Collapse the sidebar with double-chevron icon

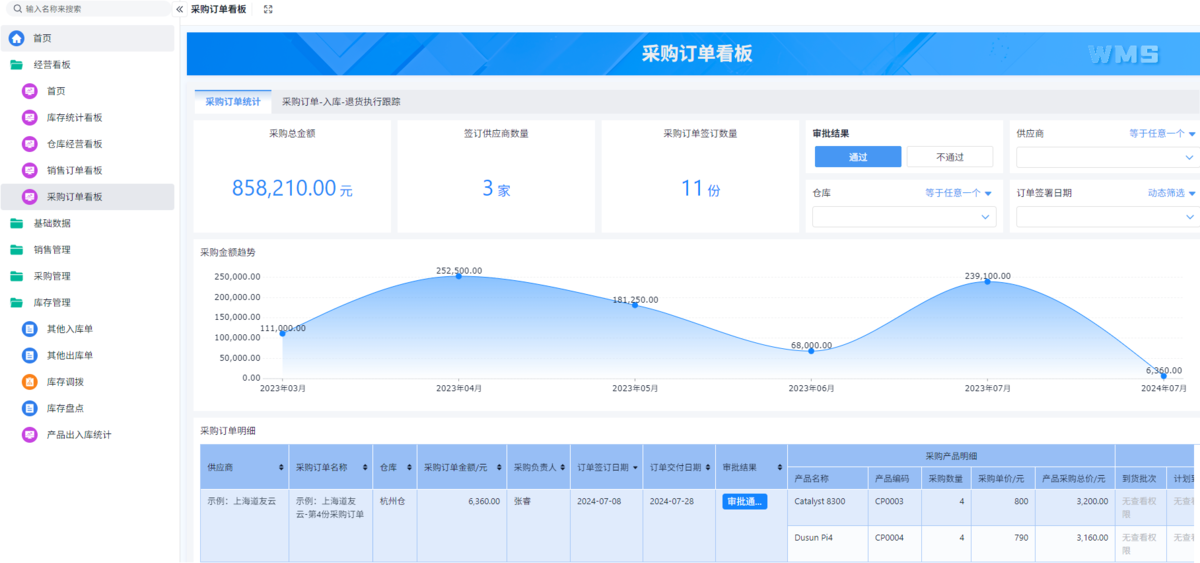click(x=179, y=9)
